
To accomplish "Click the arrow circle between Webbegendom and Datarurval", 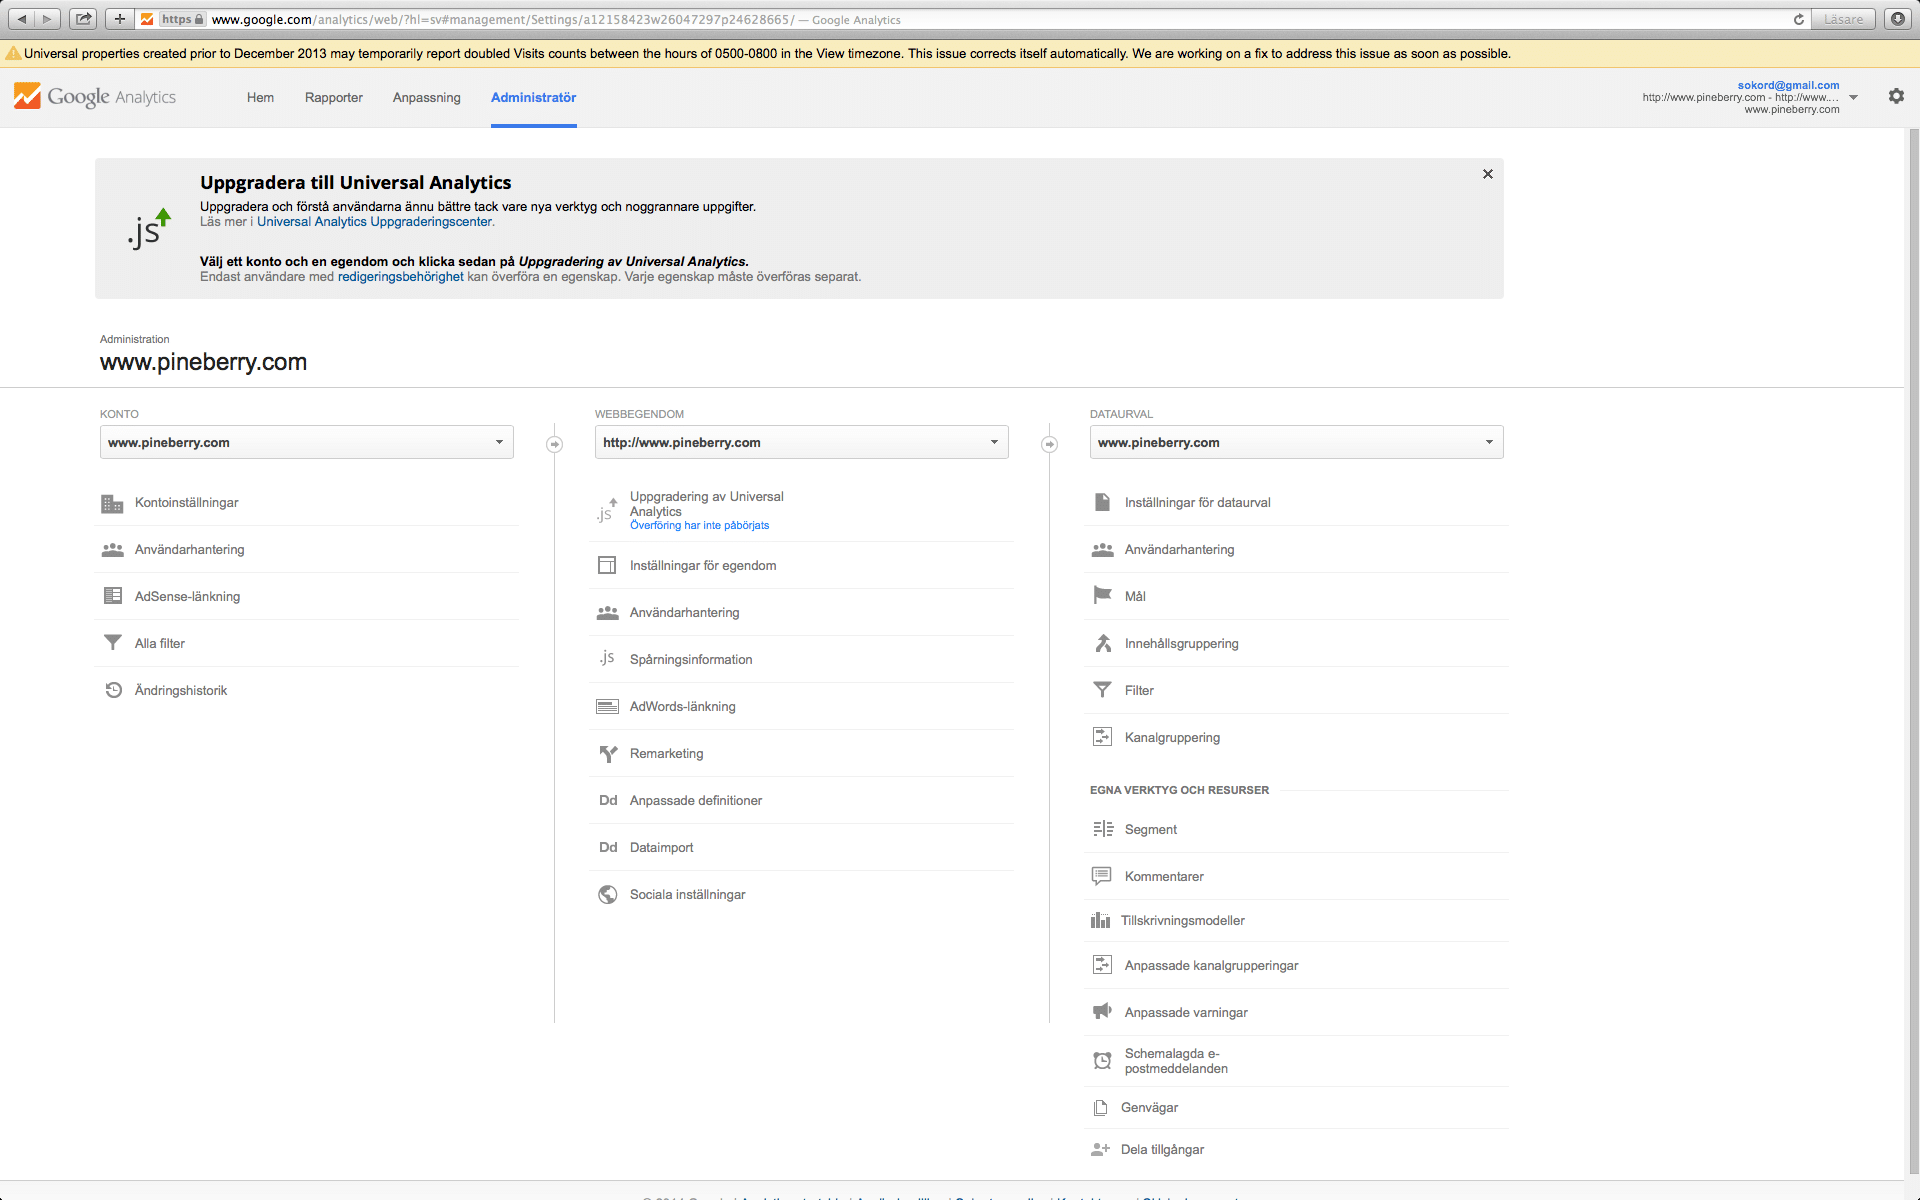I will (1050, 444).
